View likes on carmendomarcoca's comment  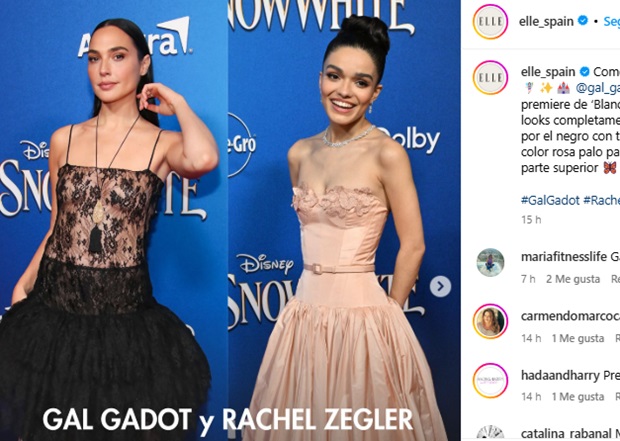click(578, 339)
